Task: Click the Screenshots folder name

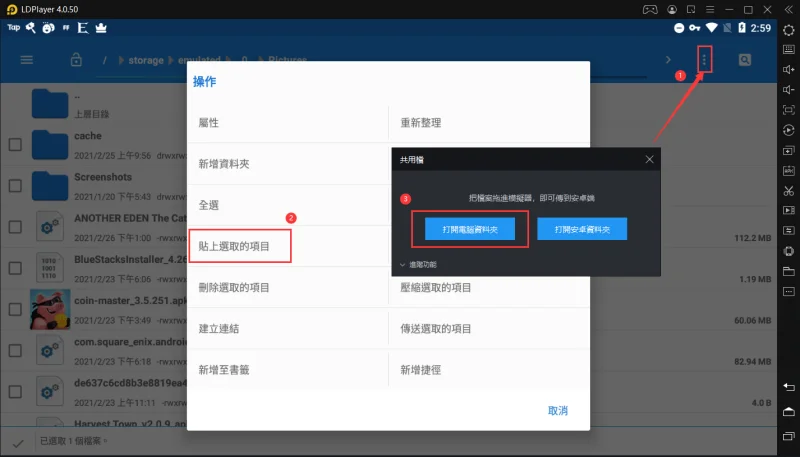Action: [x=103, y=177]
